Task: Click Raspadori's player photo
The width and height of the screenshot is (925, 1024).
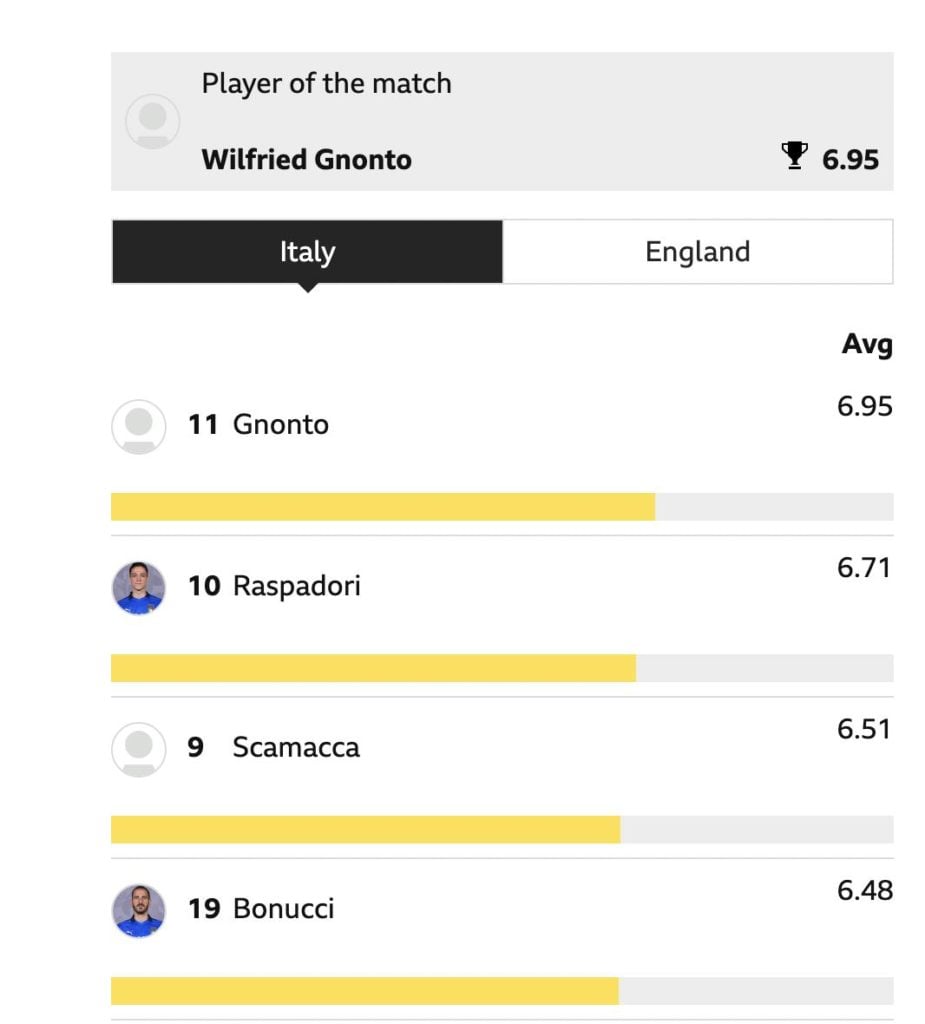Action: [138, 588]
